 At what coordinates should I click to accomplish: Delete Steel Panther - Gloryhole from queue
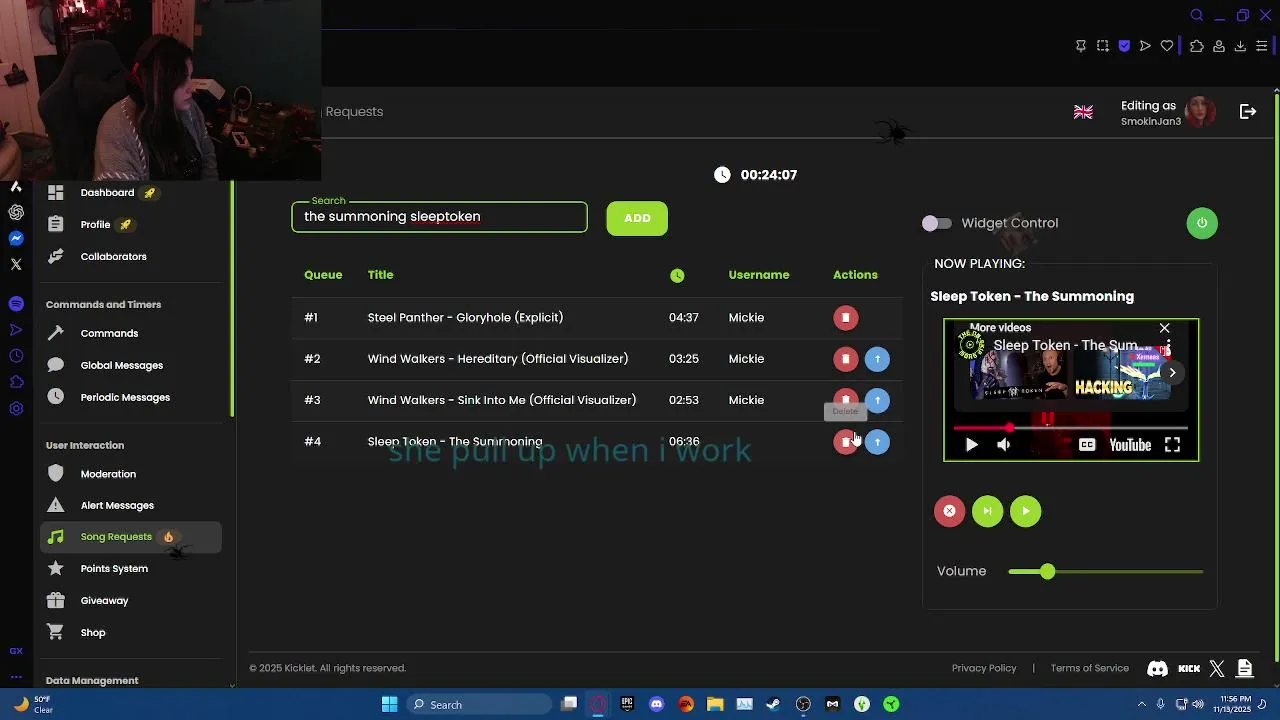click(x=845, y=318)
